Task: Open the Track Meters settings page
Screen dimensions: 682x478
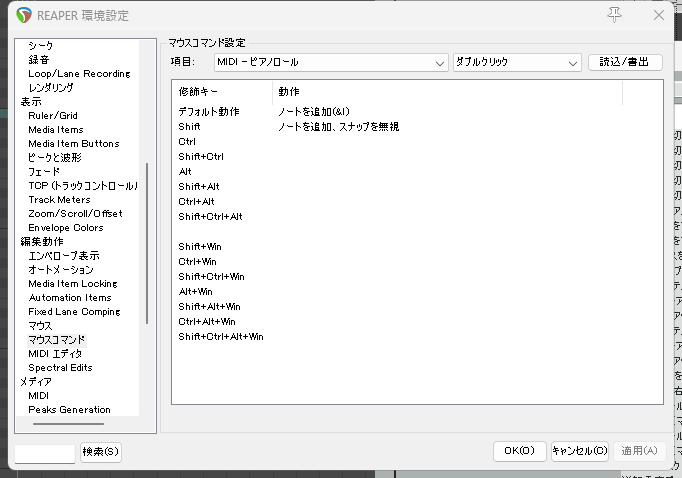Action: point(59,200)
